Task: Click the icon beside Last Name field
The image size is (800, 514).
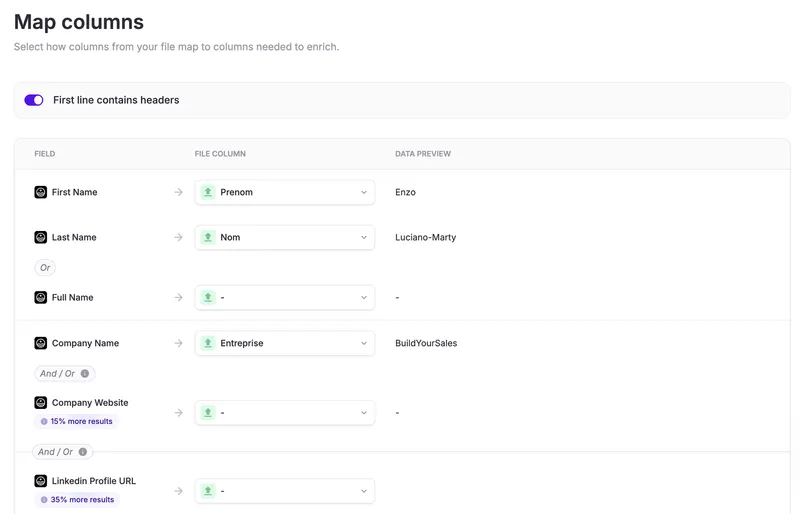Action: (x=41, y=237)
